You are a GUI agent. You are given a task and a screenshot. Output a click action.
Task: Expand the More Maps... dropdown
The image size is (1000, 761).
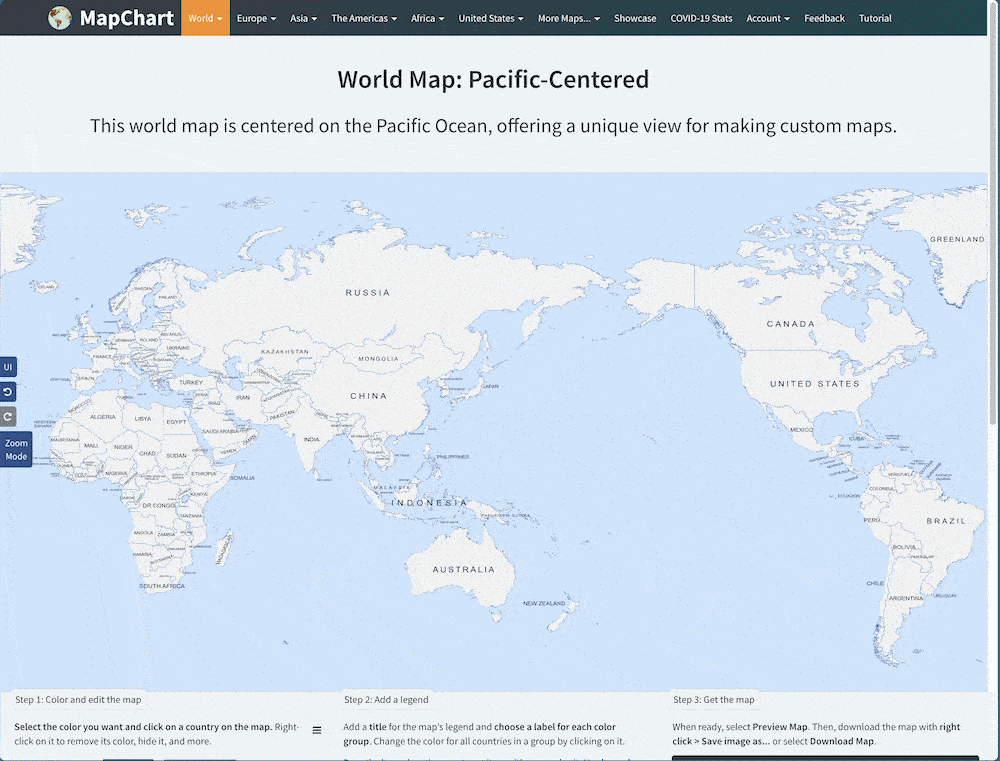click(569, 17)
